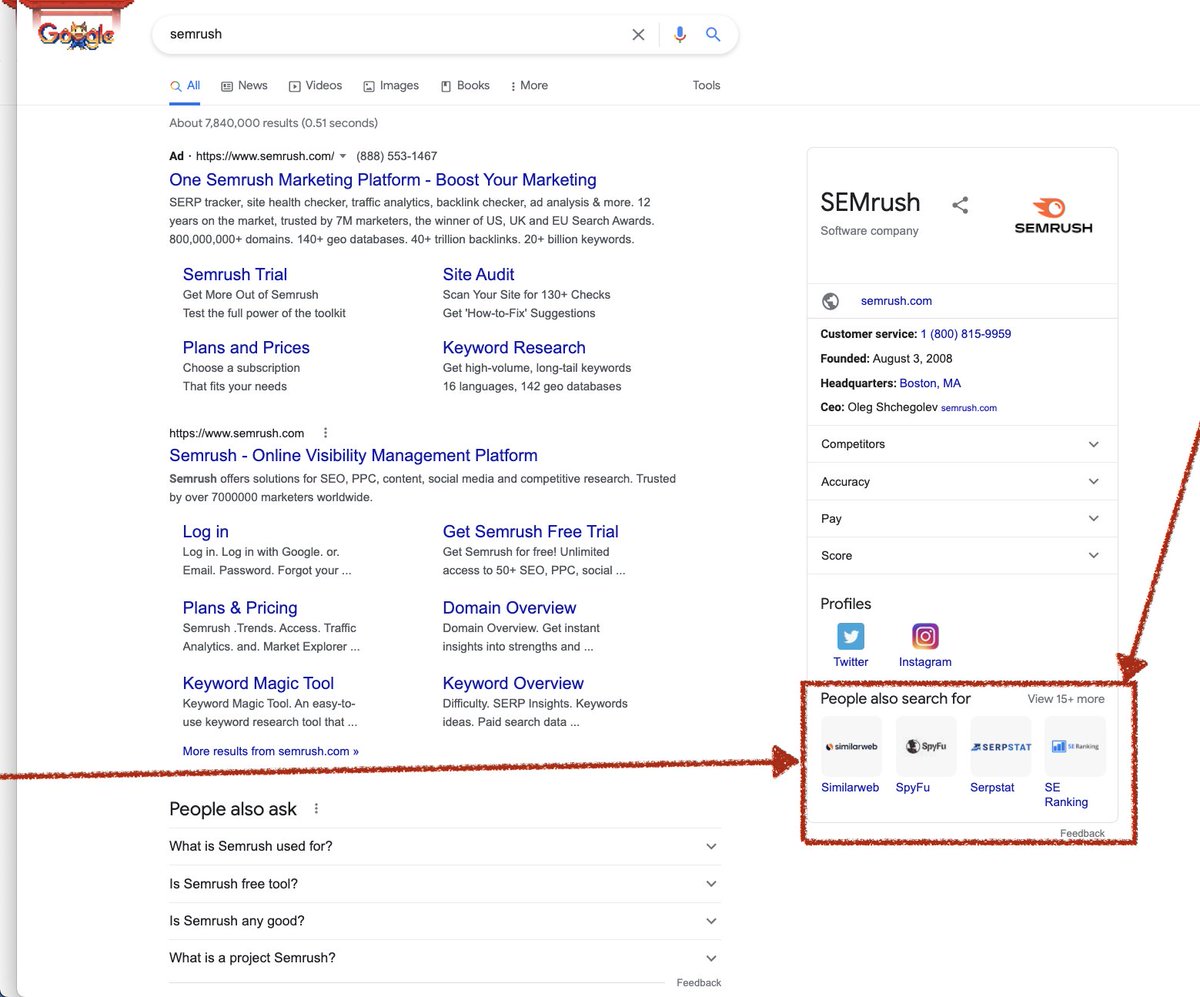Open the search Tools button
Image resolution: width=1200 pixels, height=997 pixels.
click(706, 86)
